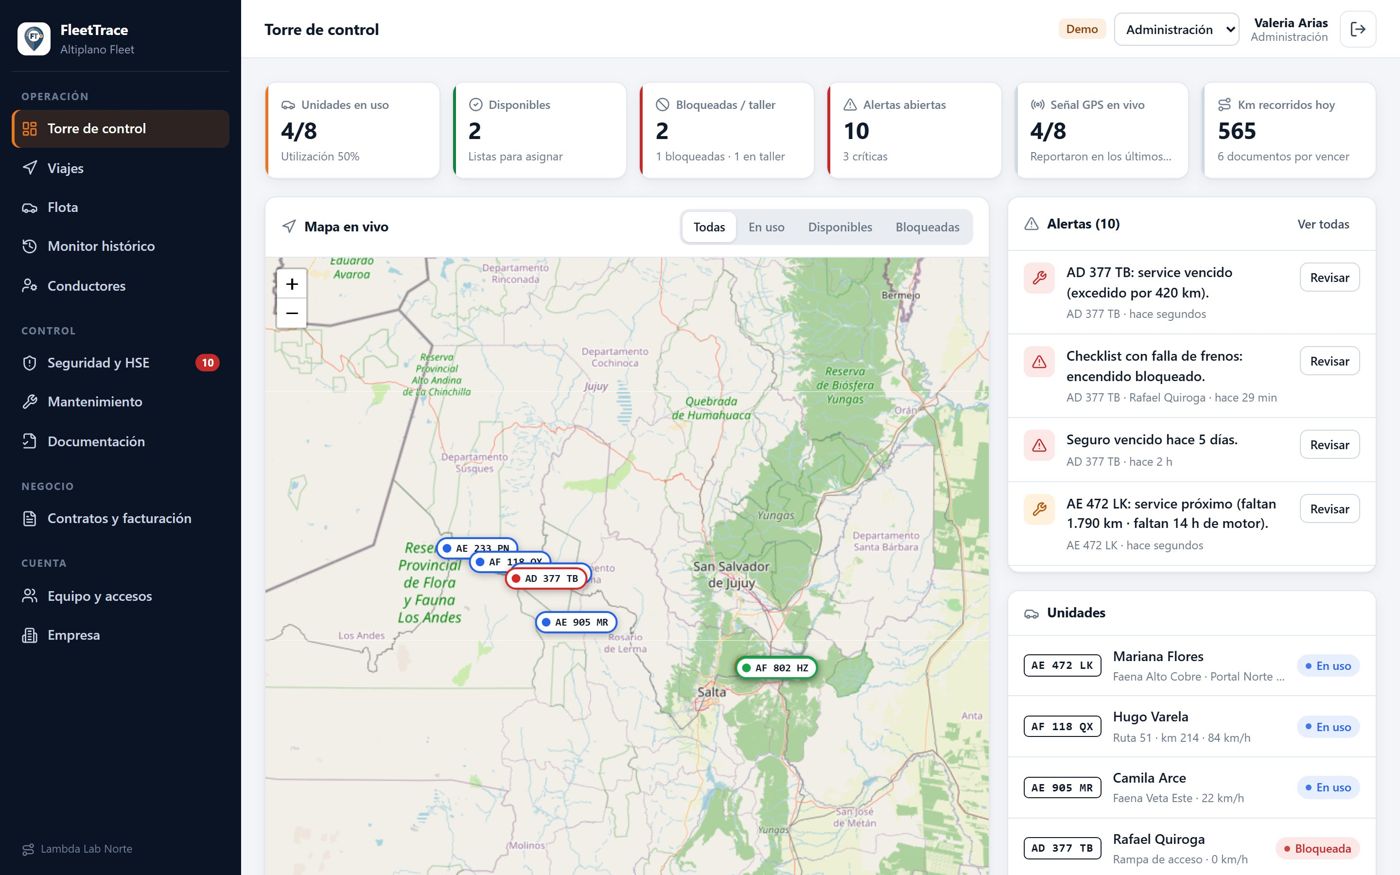
Task: Go to Viajes section
Action: coord(121,168)
